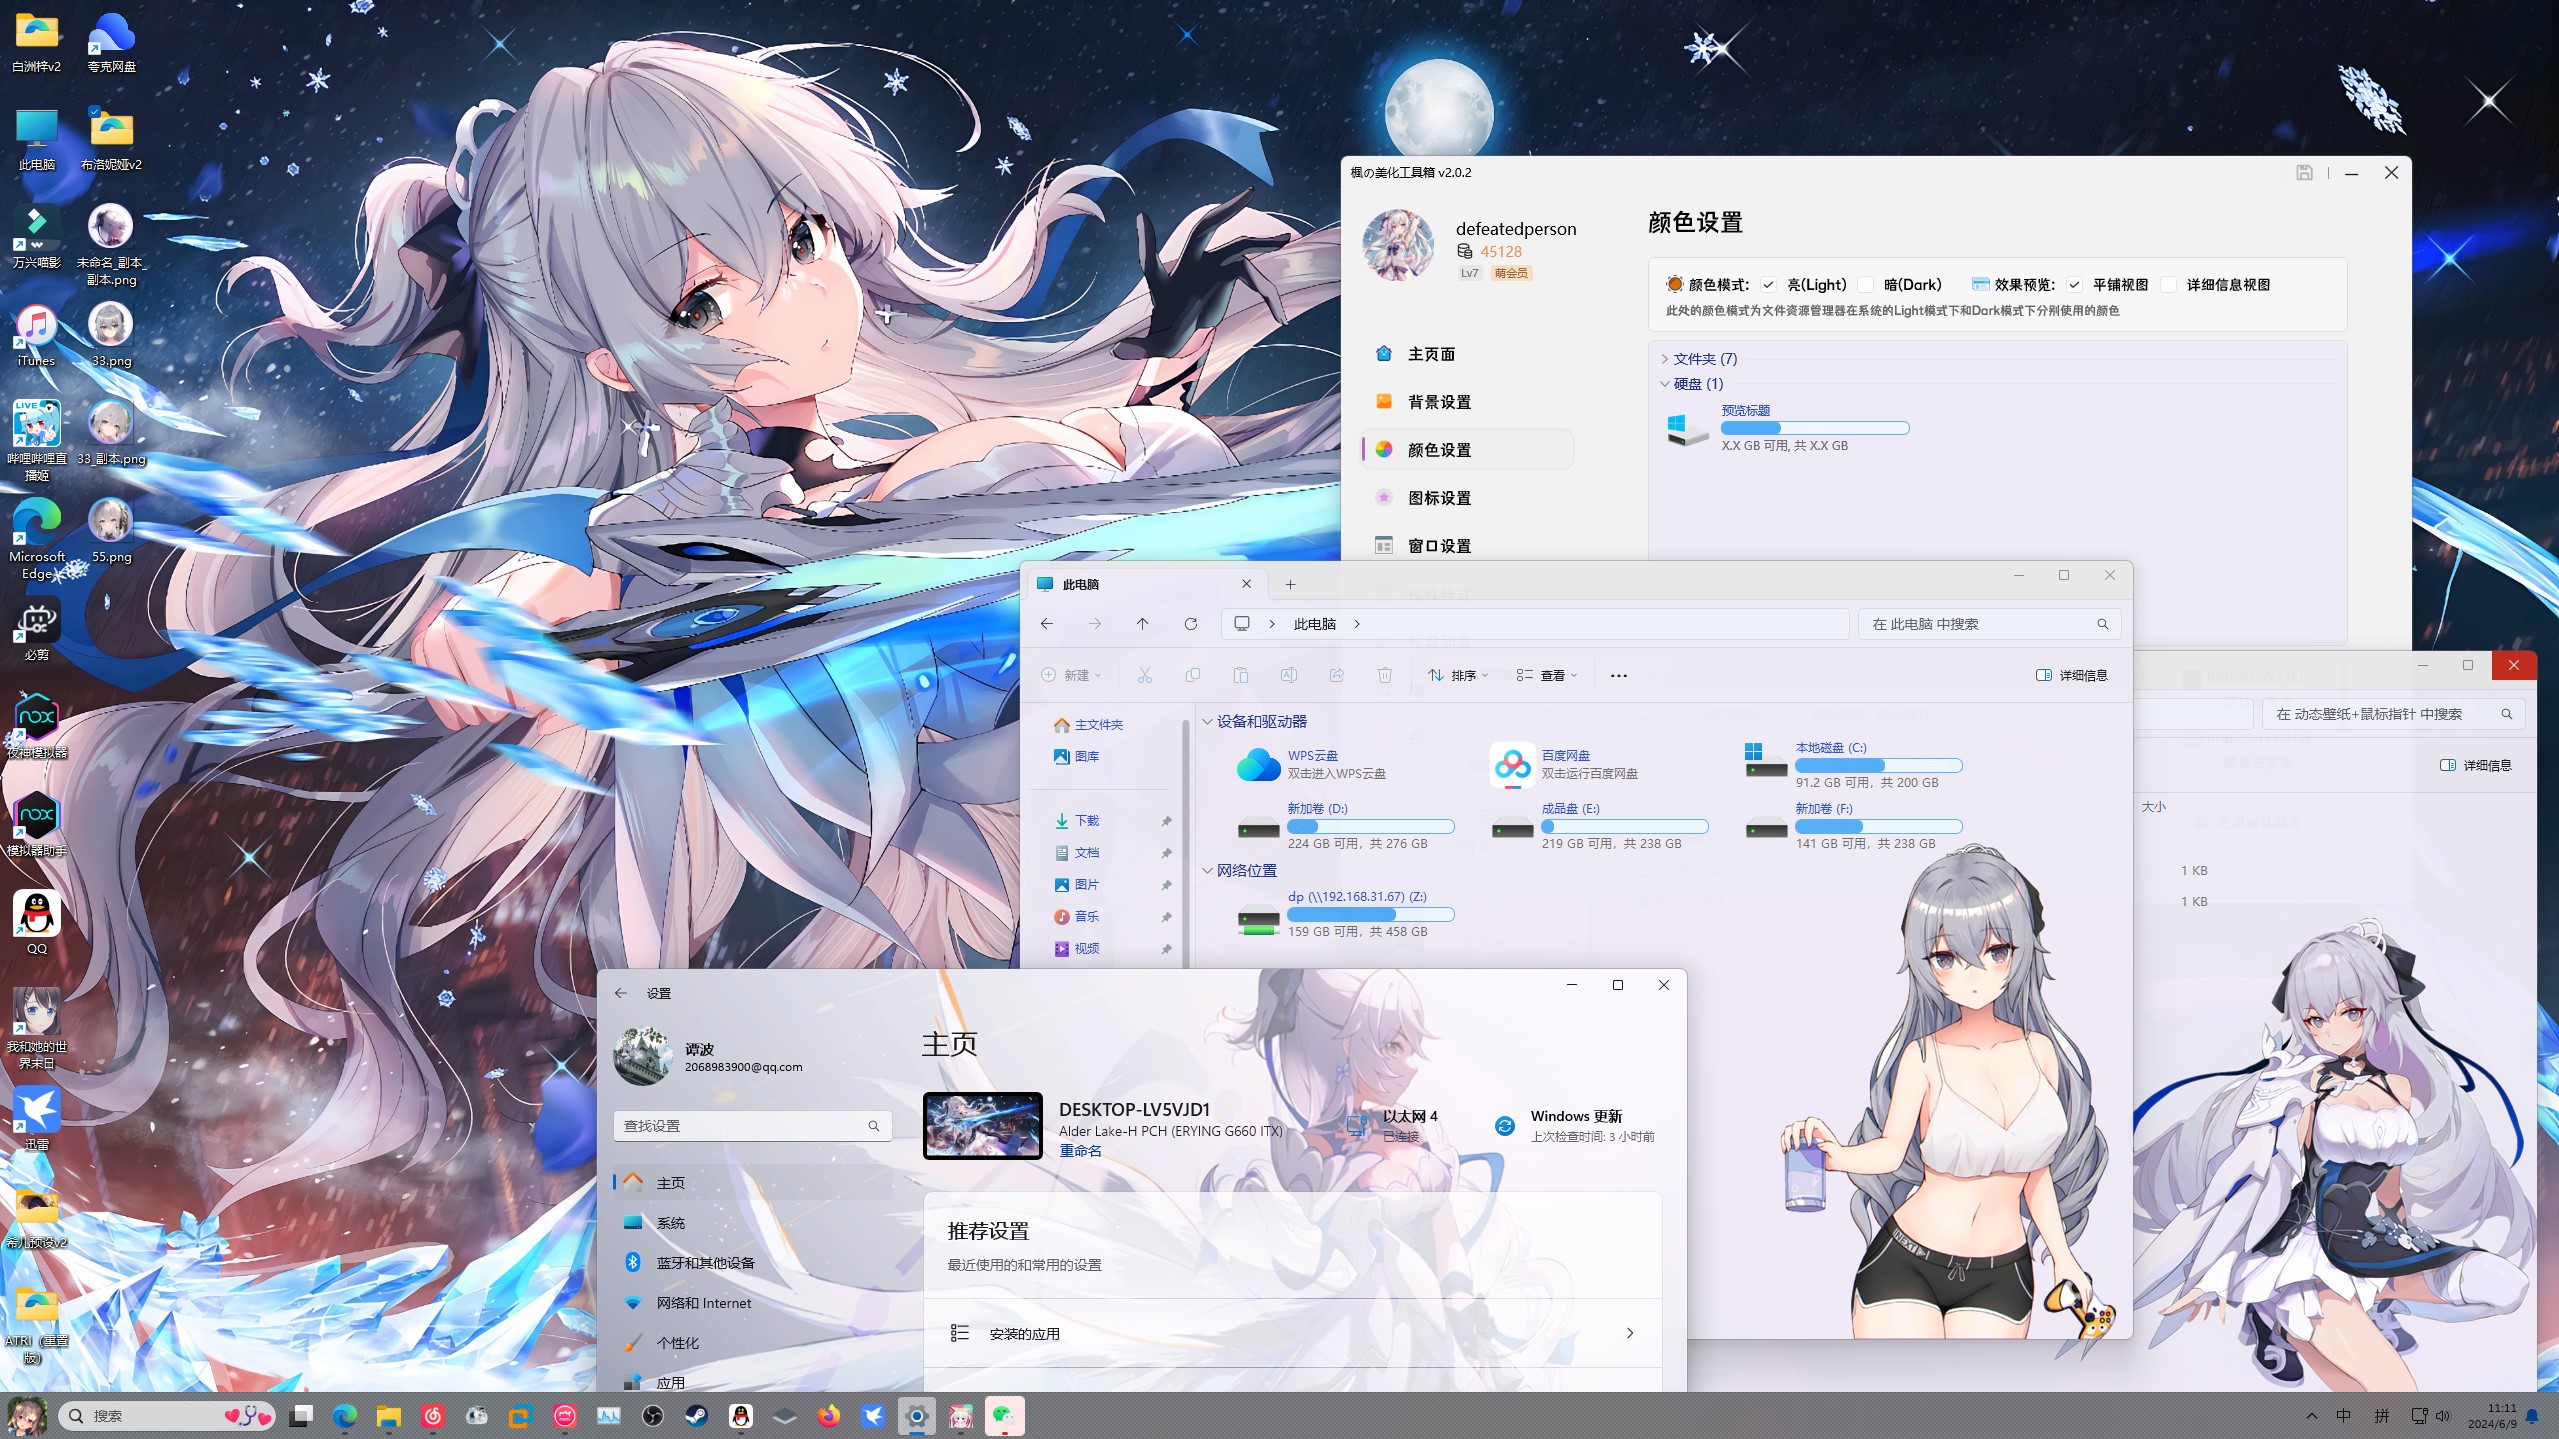Screen dimensions: 2559x1439
Task: Click the Steam icon on the taskbar
Action: 696,1416
